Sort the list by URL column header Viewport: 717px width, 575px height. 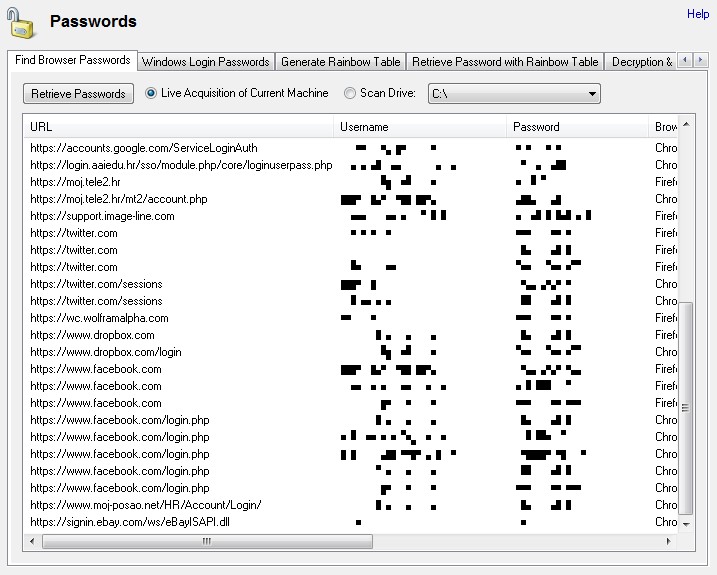point(178,127)
